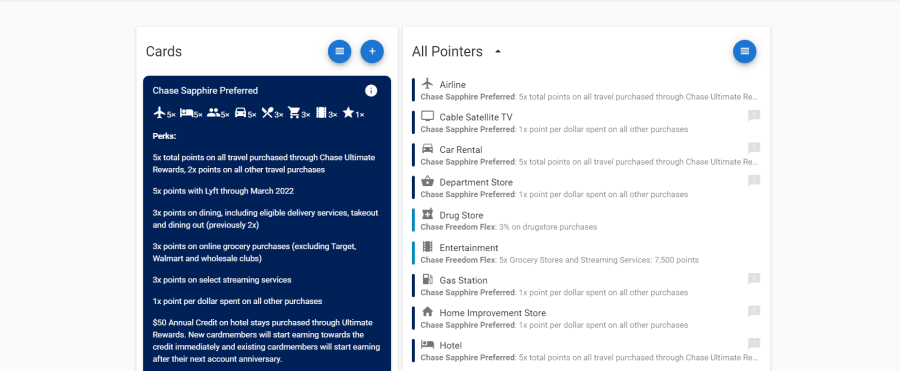Click the comment icon beside Gas Station

[x=754, y=279]
